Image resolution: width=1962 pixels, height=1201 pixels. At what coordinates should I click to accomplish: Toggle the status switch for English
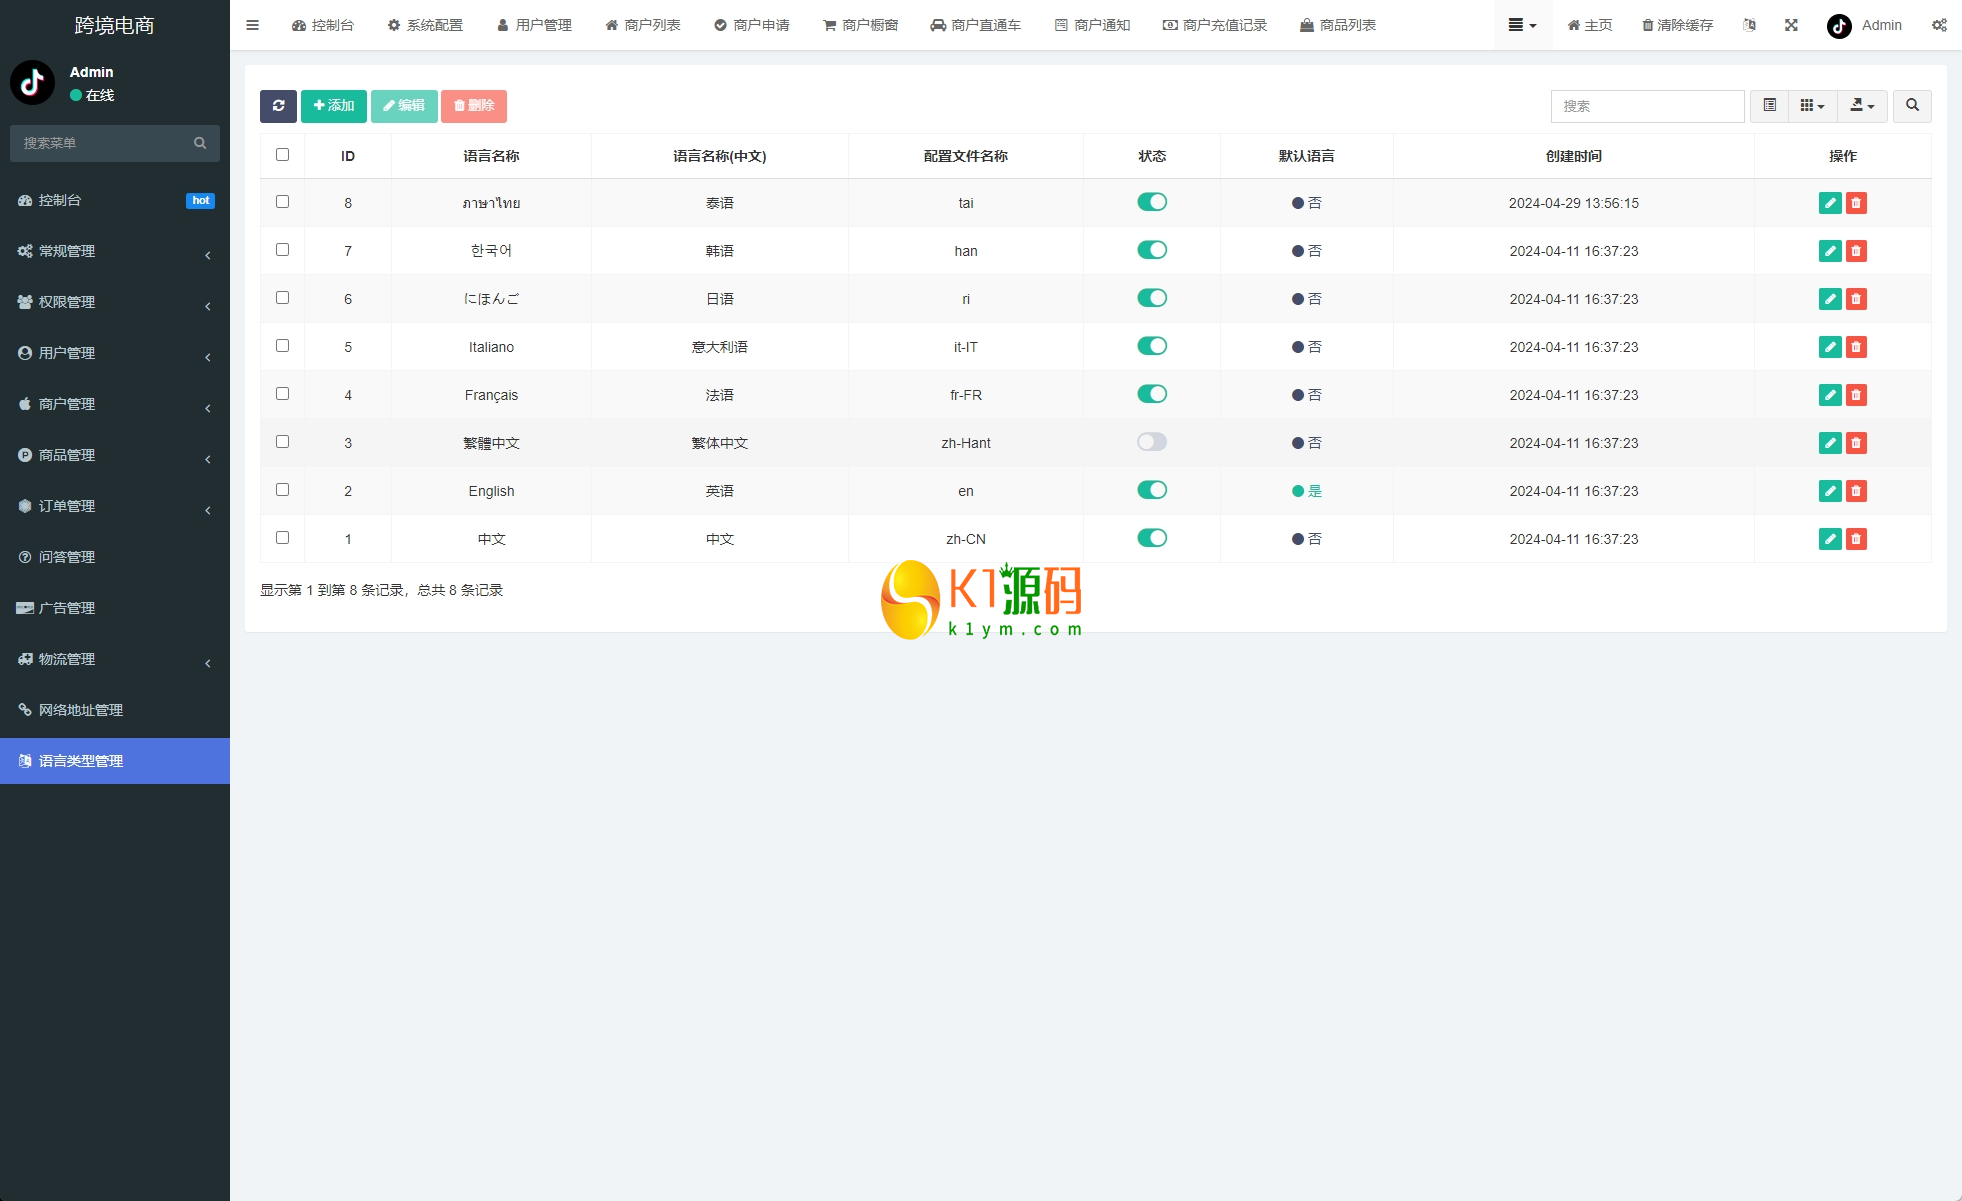tap(1151, 489)
